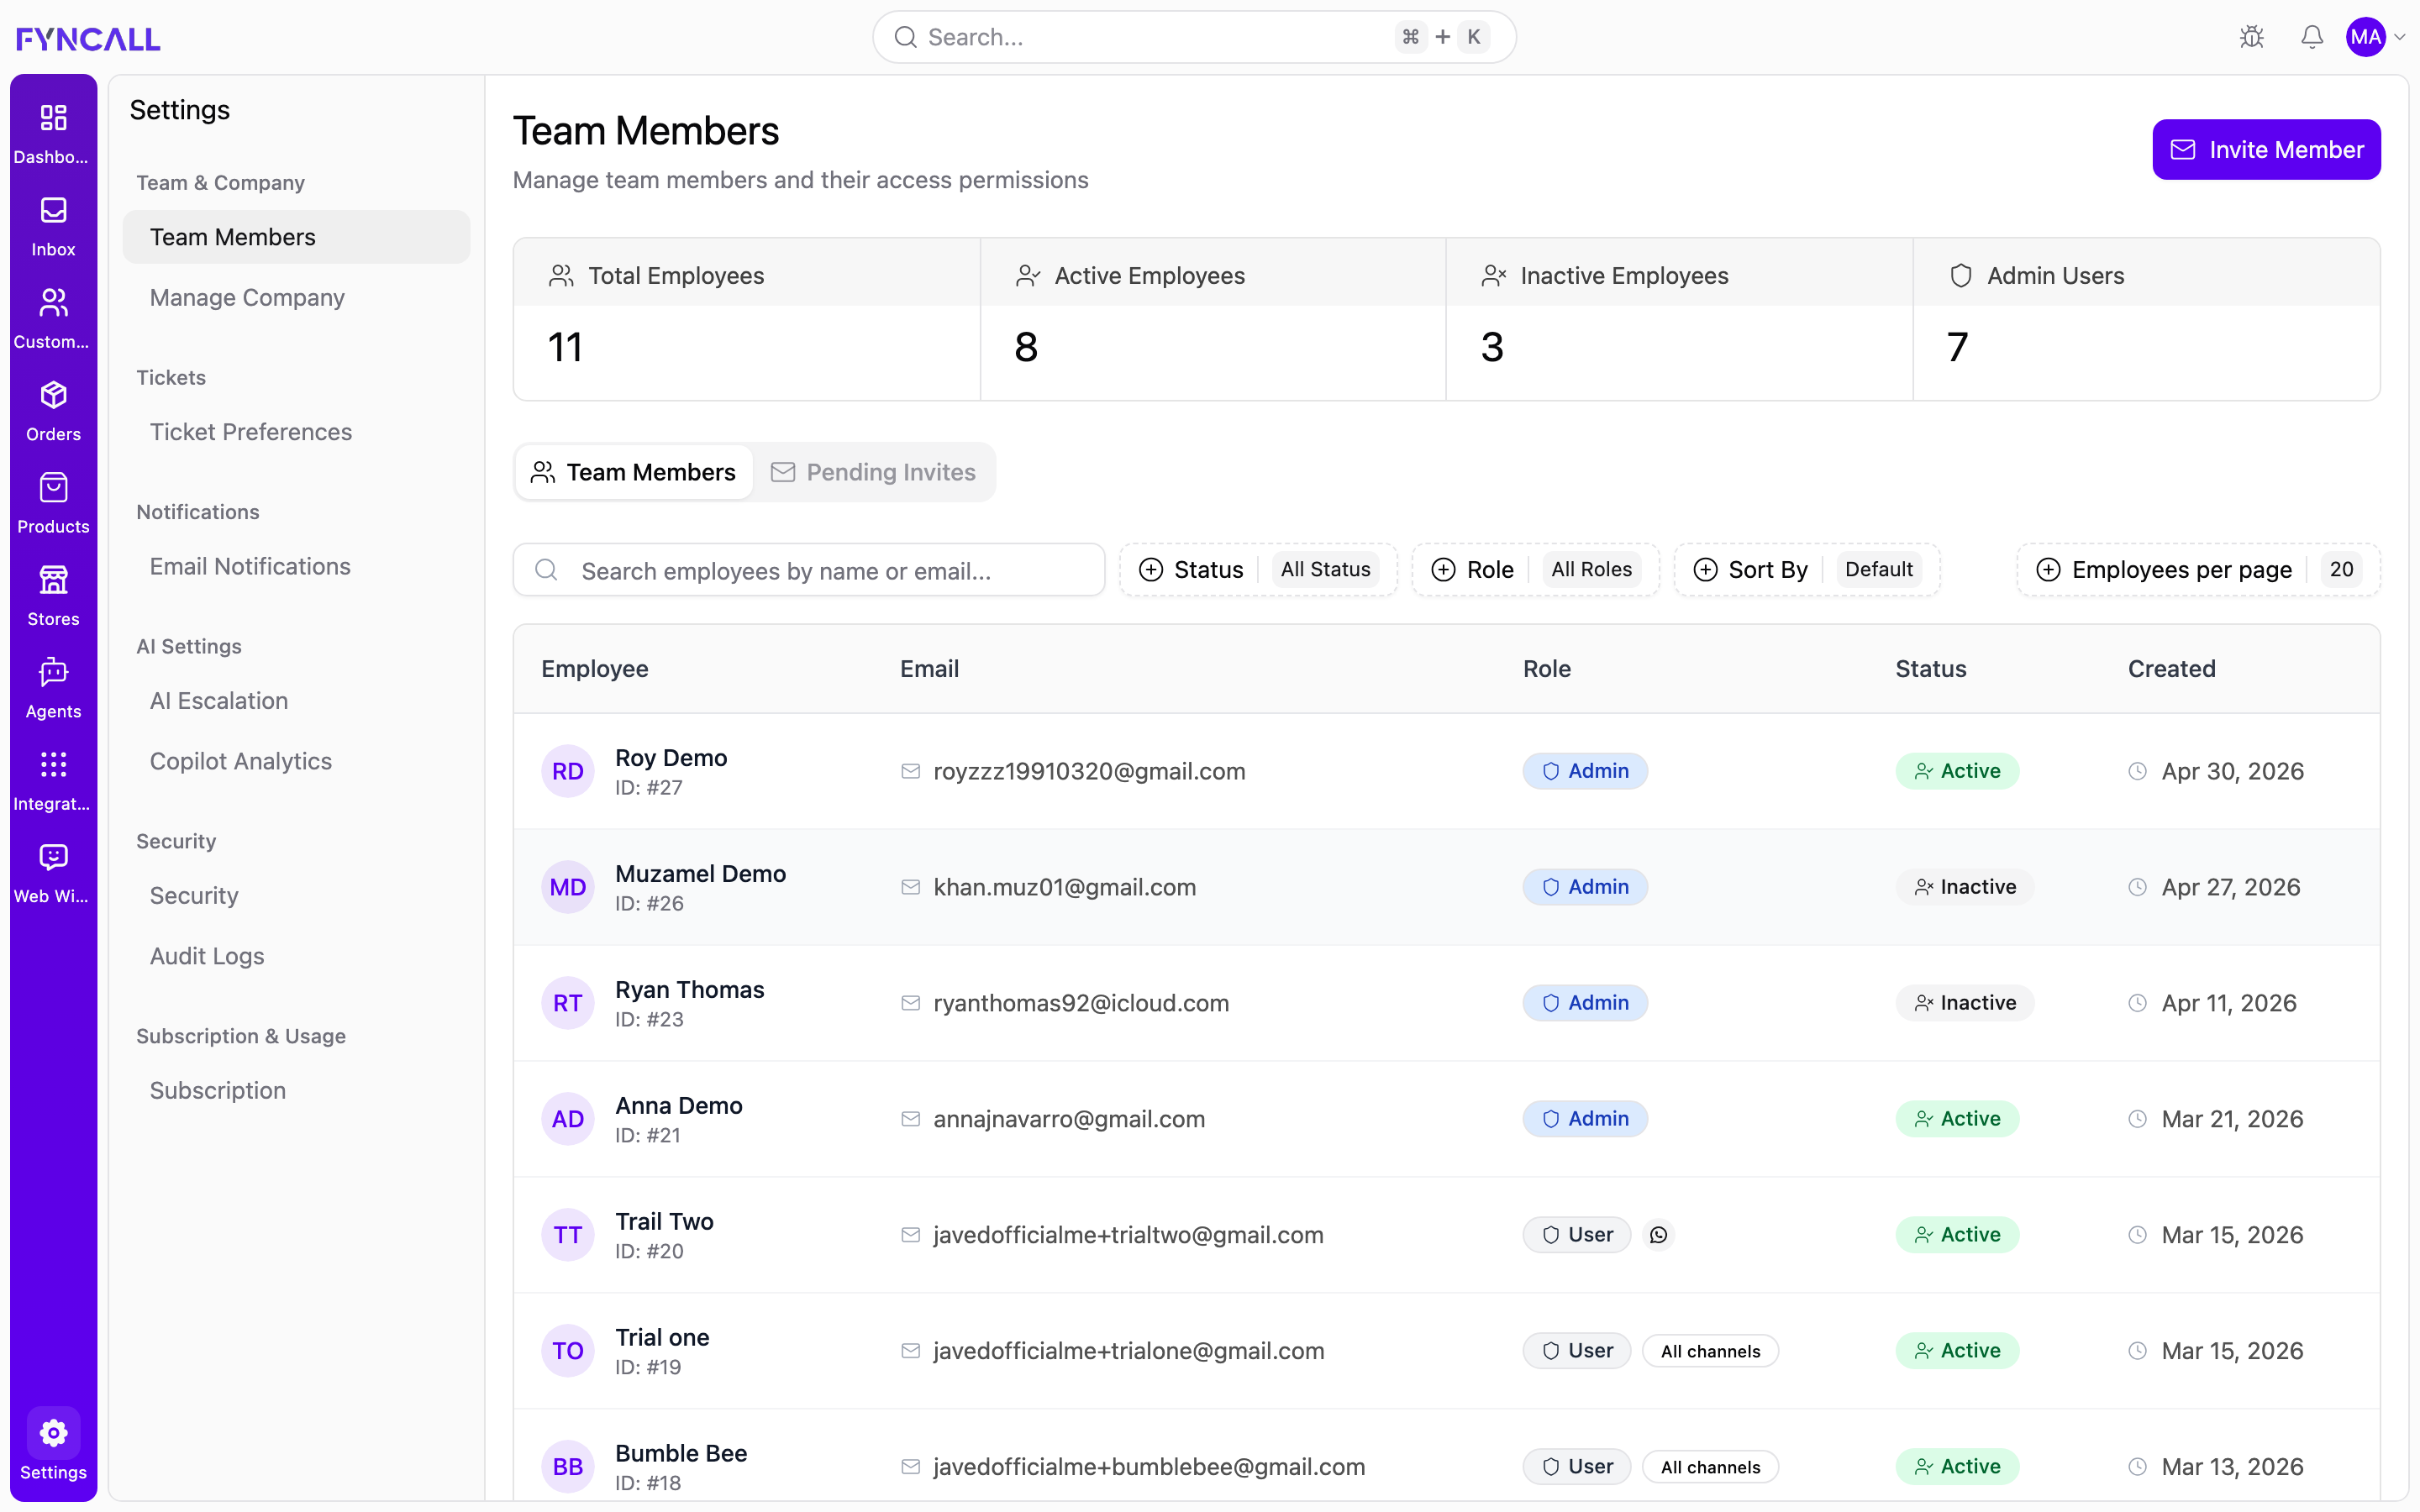Switch to the Pending Invites tab

[x=873, y=472]
